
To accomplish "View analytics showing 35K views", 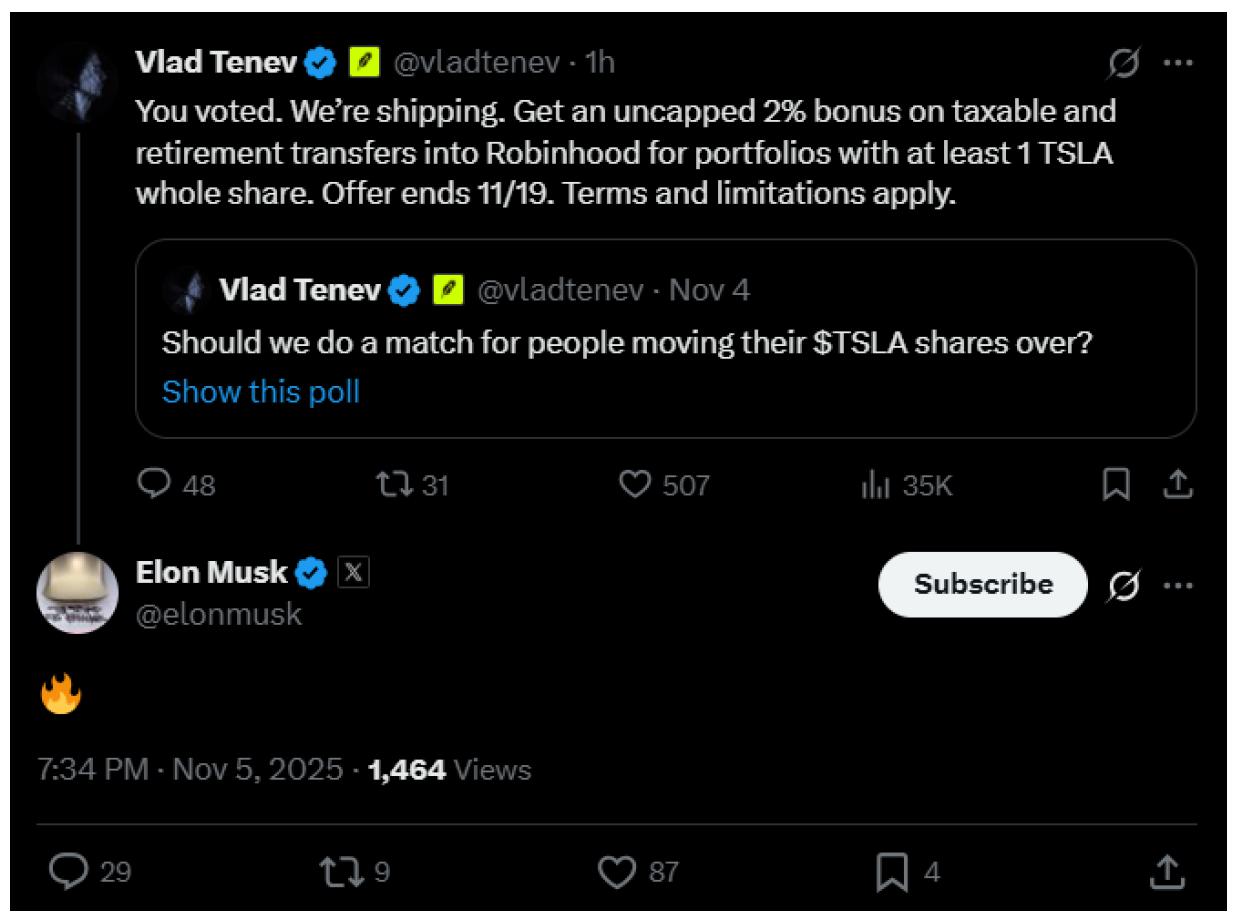I will [x=876, y=486].
